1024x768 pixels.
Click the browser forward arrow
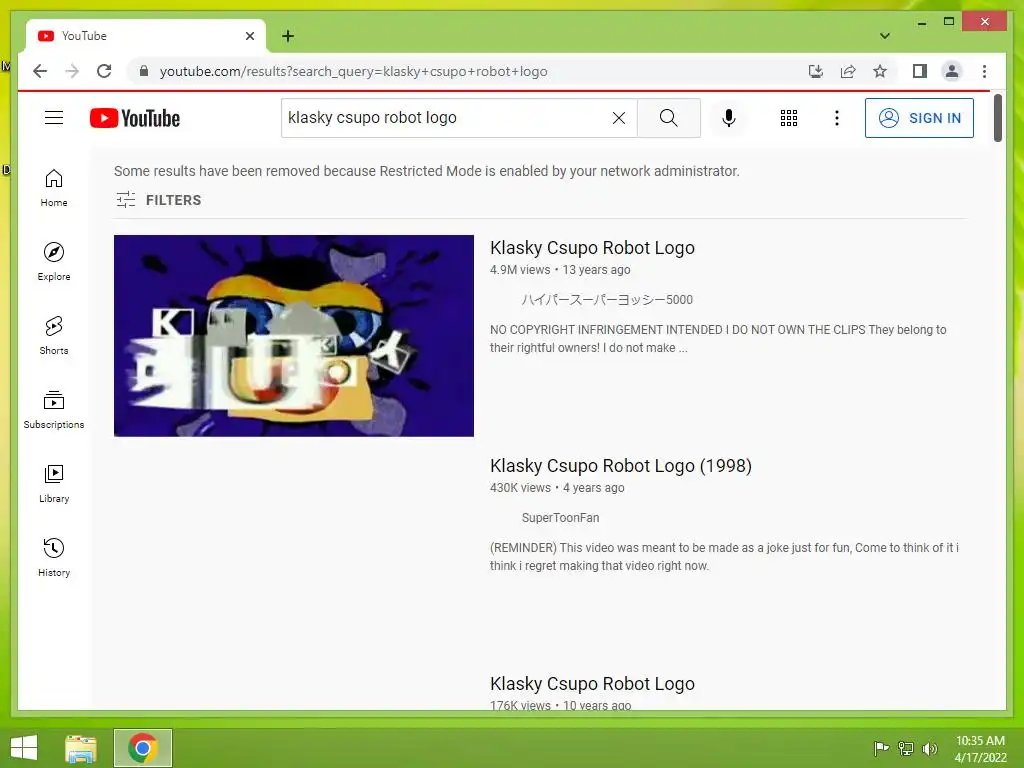(72, 71)
